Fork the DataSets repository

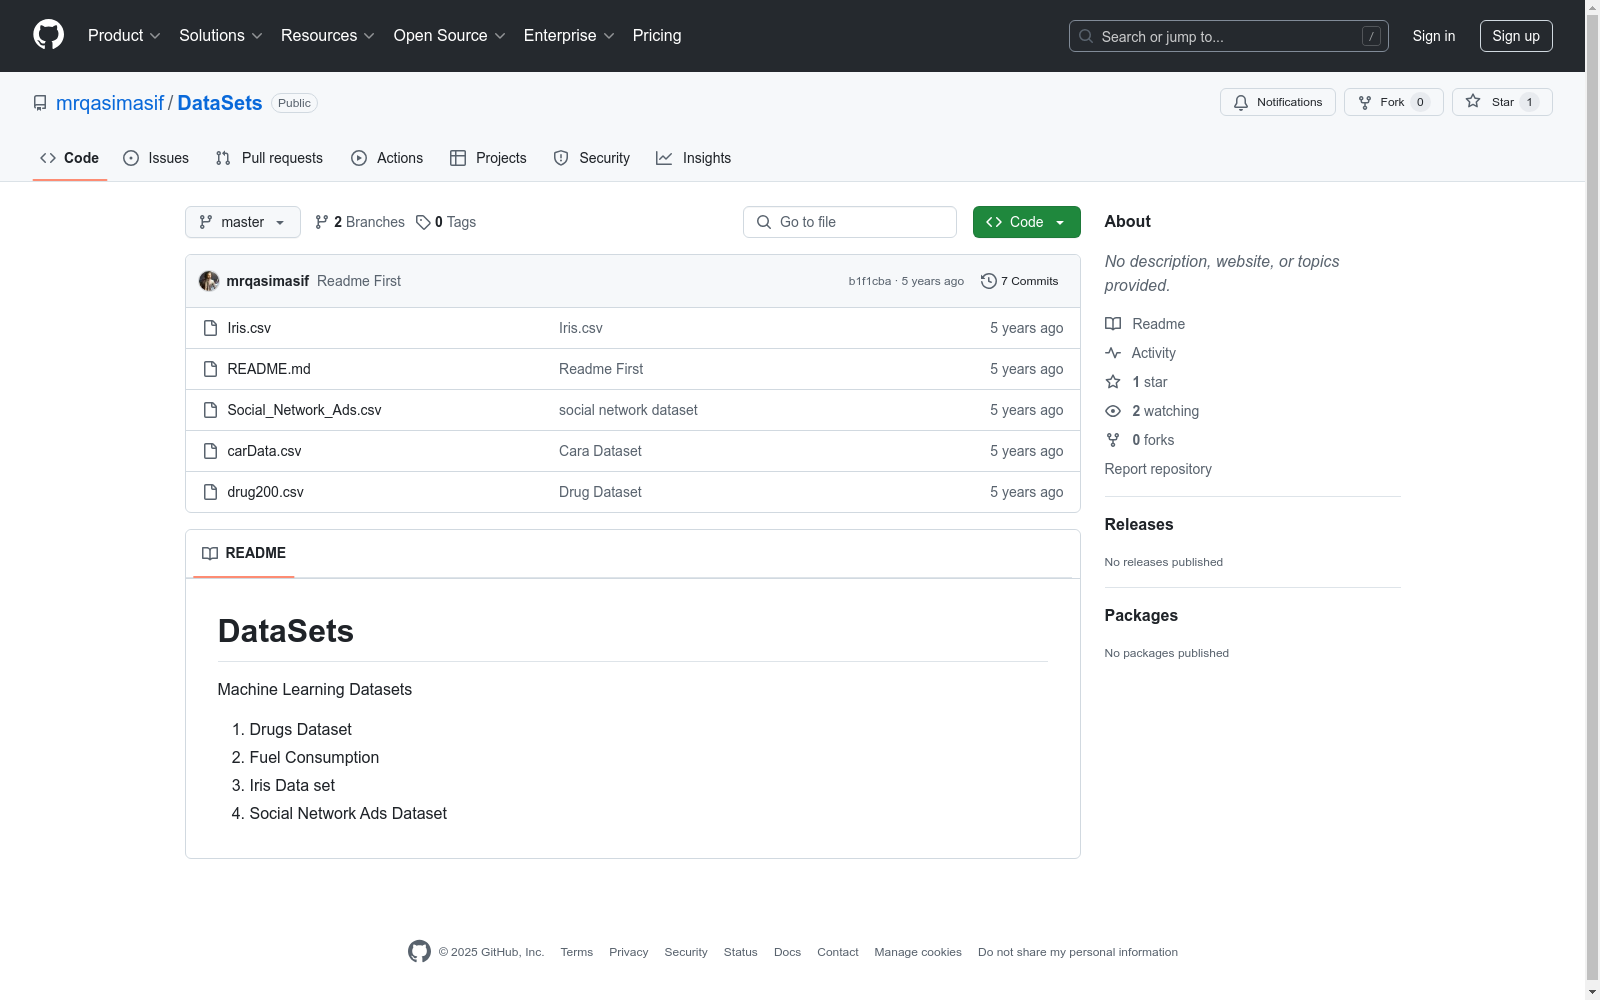pyautogui.click(x=1394, y=102)
